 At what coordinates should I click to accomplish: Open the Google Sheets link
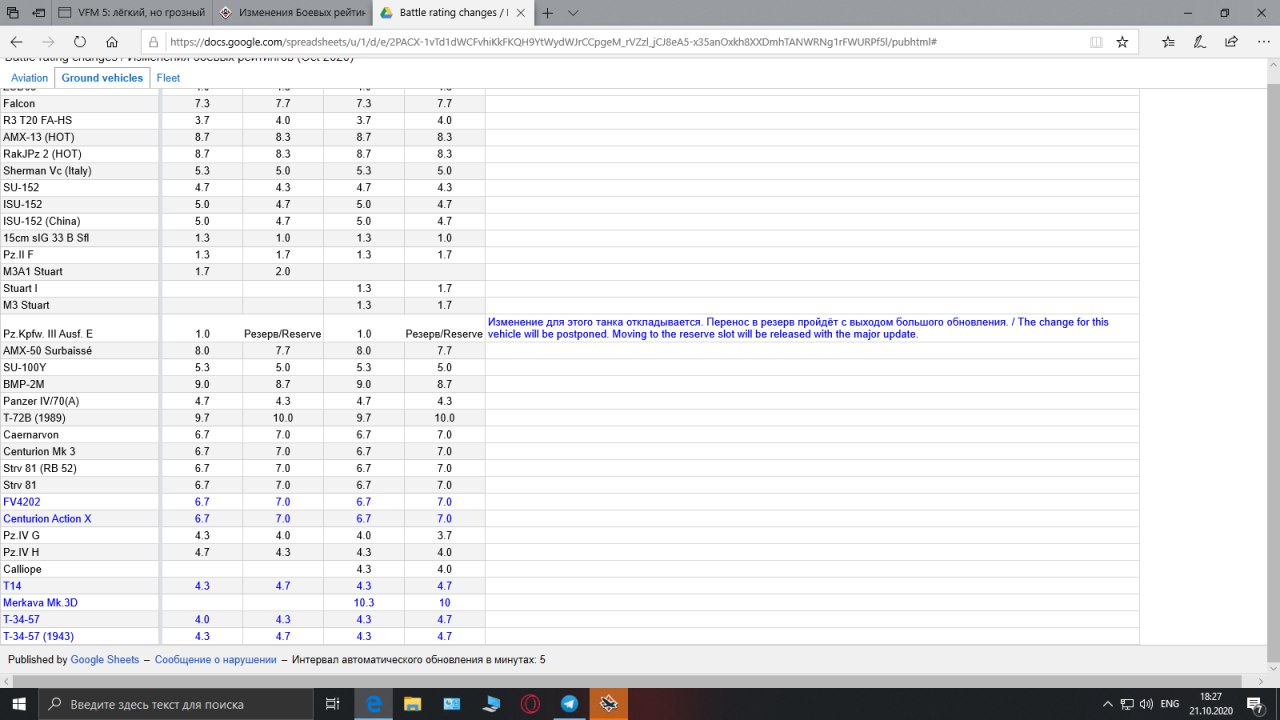105,660
